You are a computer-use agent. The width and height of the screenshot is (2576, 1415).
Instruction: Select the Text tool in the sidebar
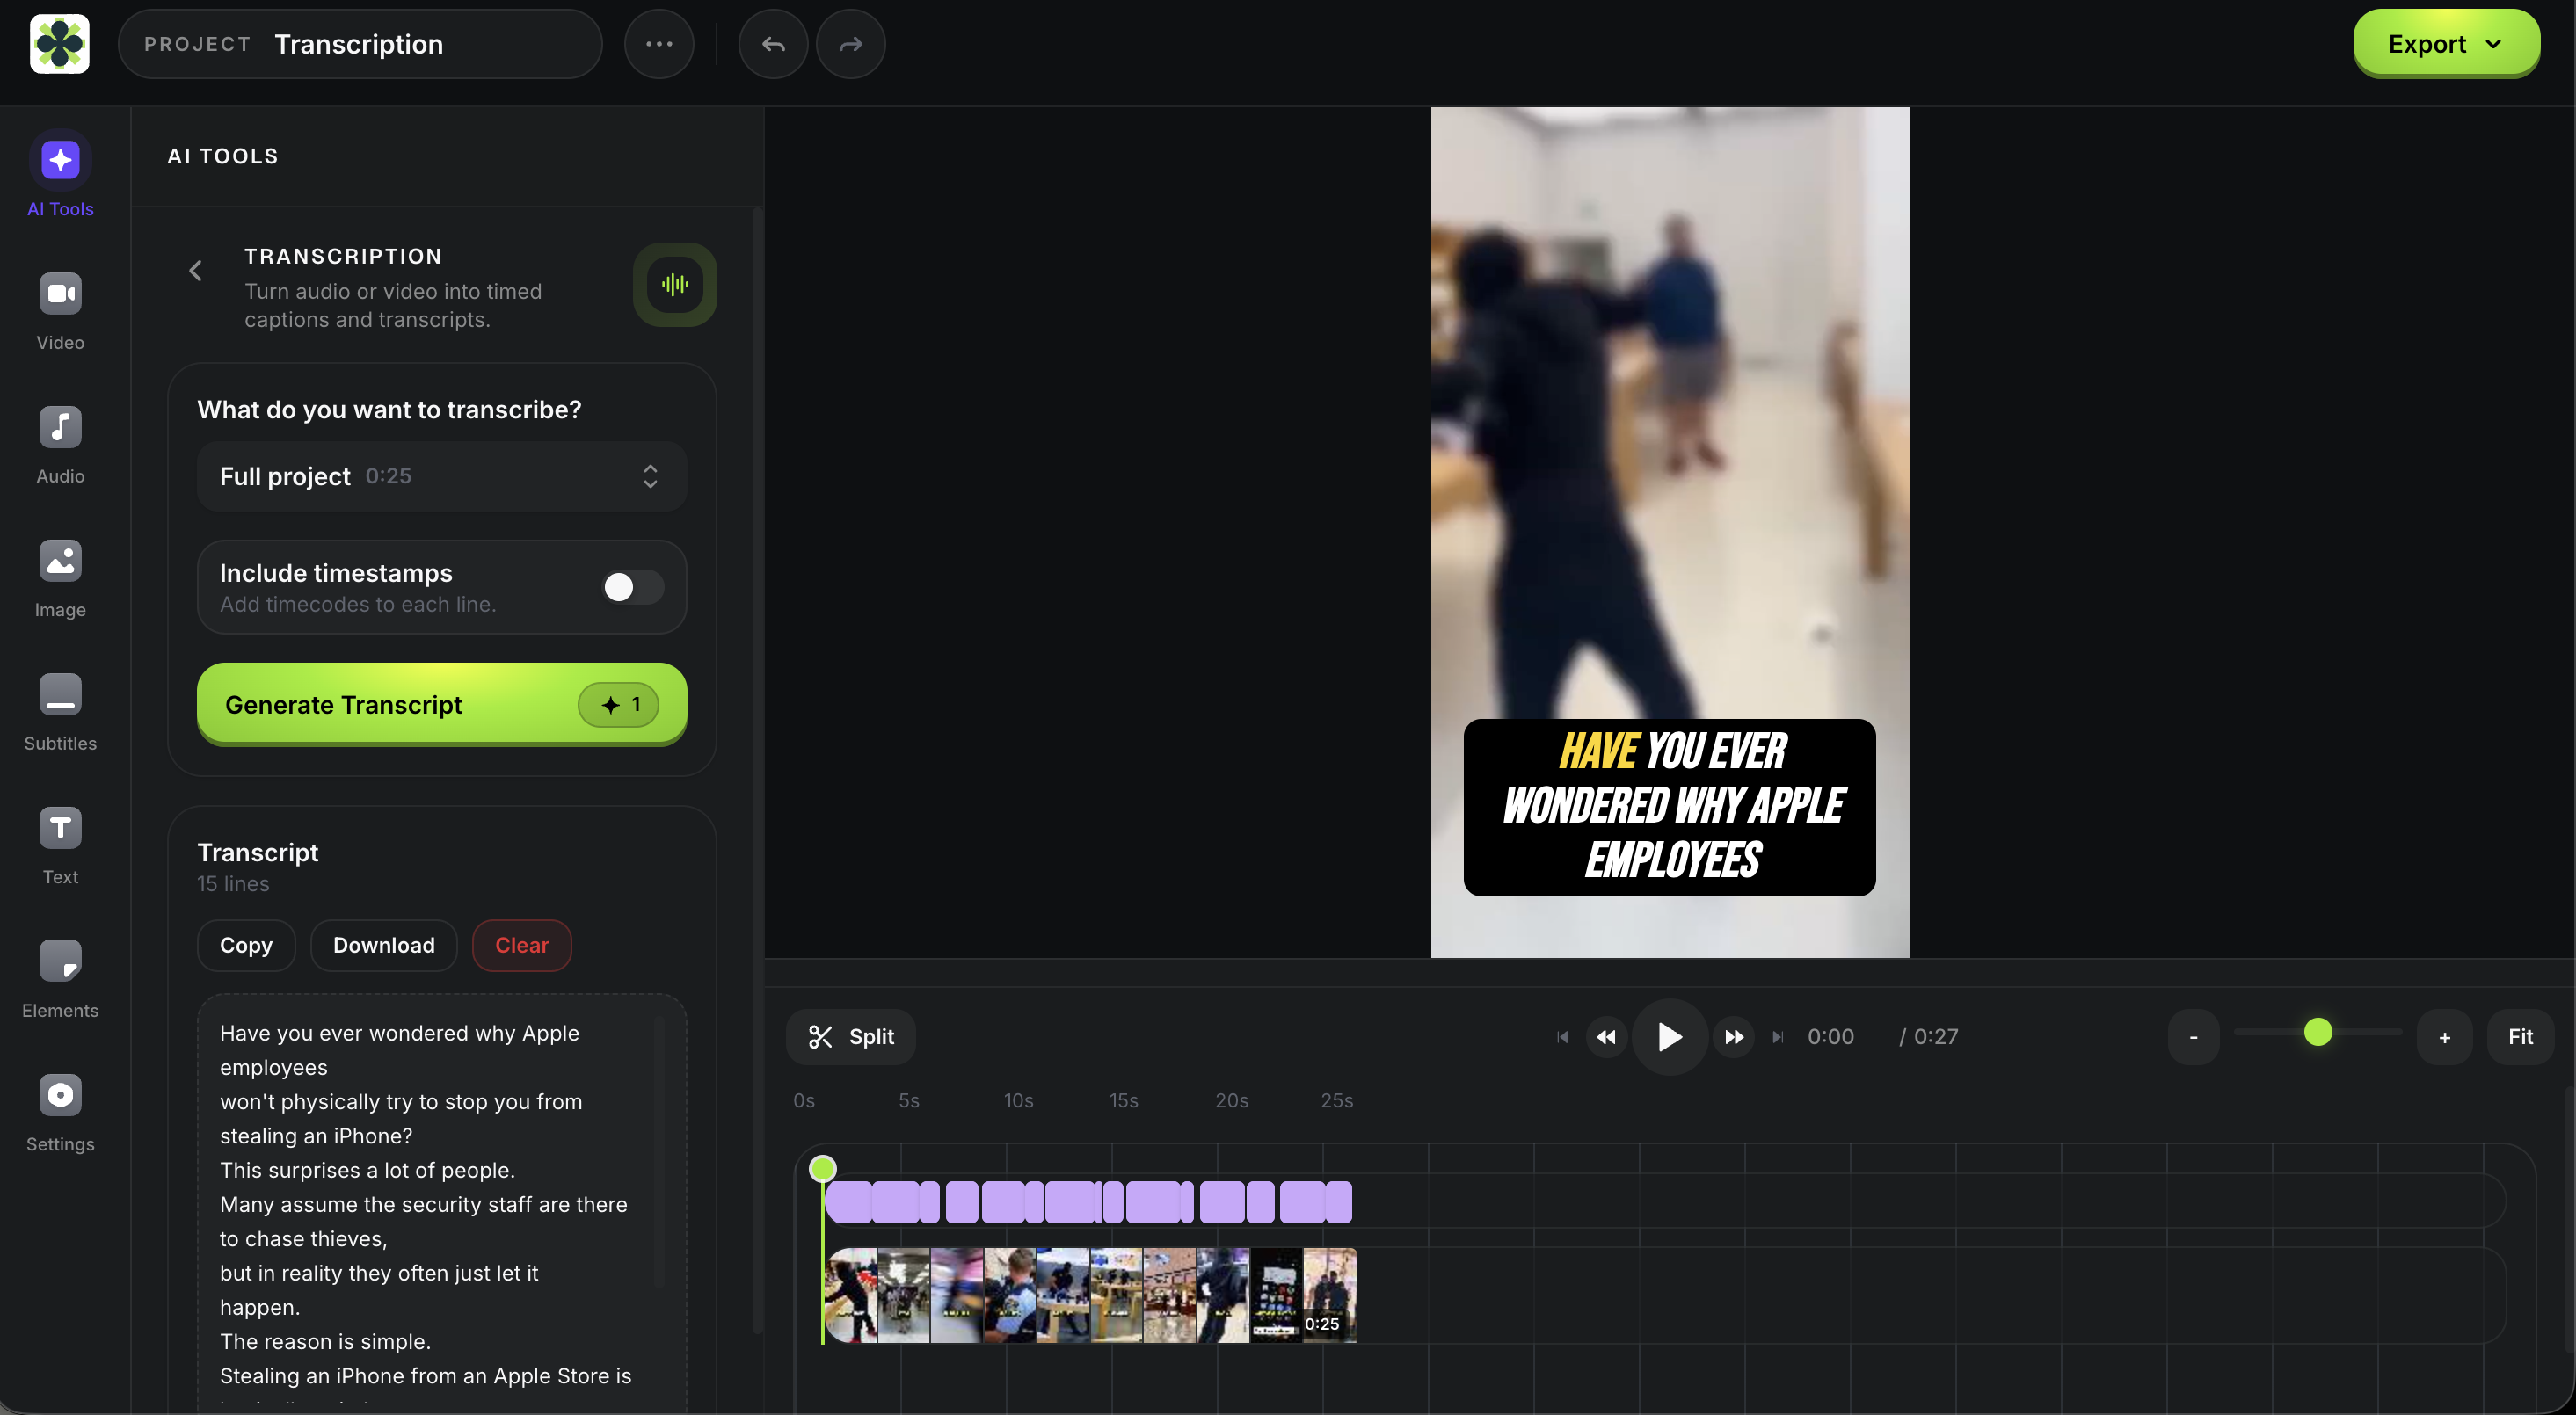(59, 843)
